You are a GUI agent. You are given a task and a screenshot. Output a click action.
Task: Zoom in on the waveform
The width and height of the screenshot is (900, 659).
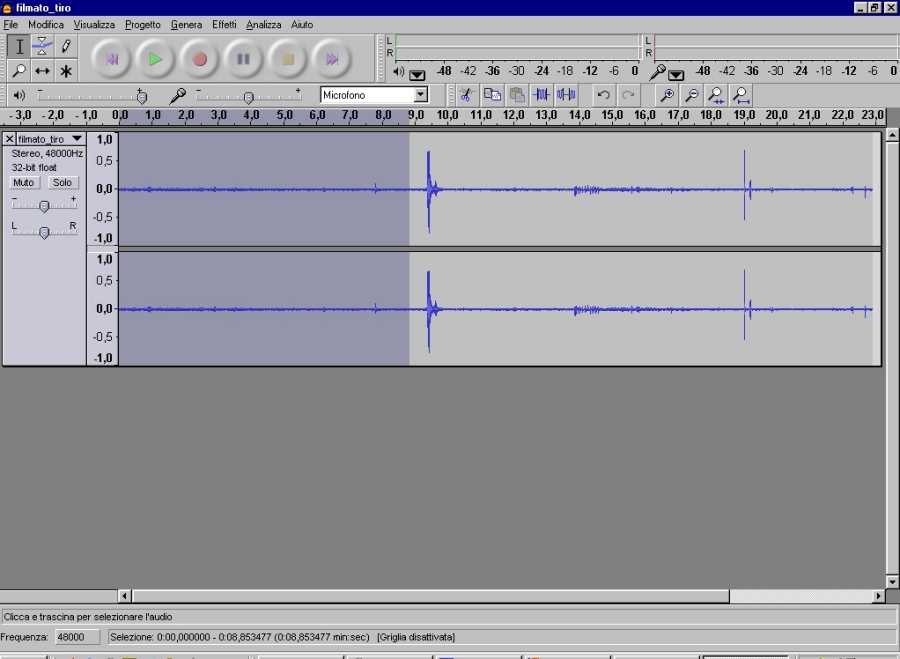coord(667,95)
